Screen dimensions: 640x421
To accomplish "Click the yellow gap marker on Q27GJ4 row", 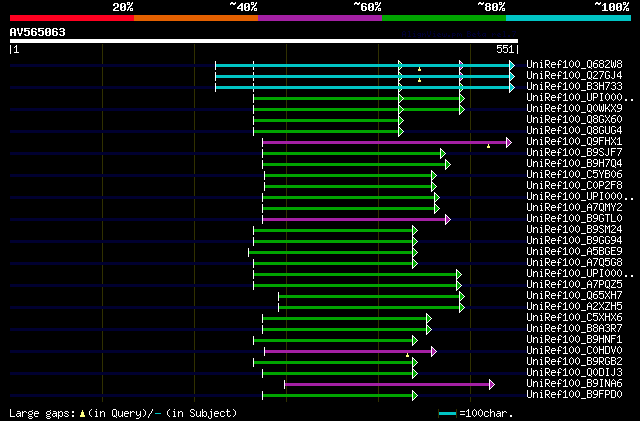I will click(x=419, y=80).
